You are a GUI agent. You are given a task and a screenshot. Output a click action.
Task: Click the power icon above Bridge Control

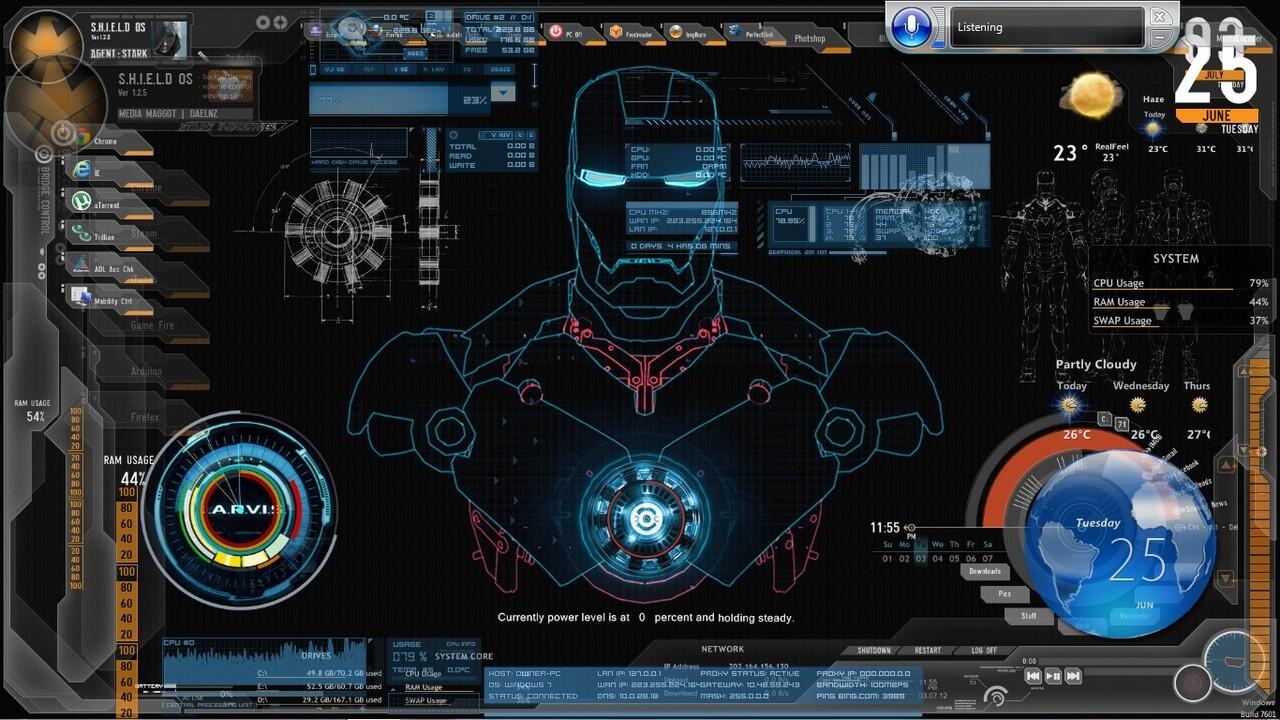pos(62,132)
